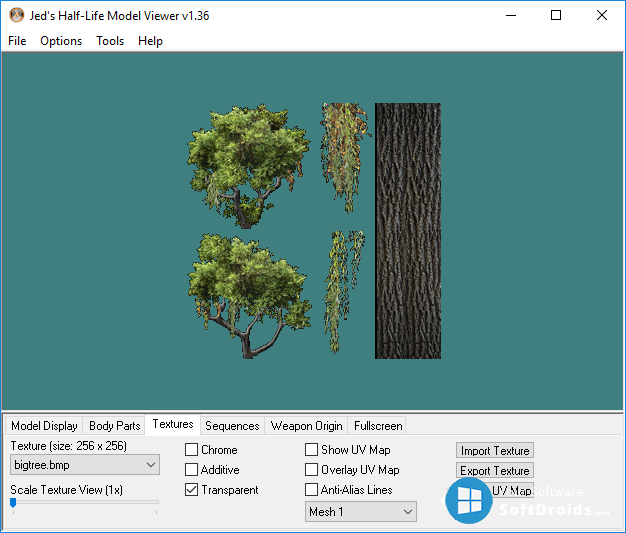Open the Options menu

coord(61,41)
